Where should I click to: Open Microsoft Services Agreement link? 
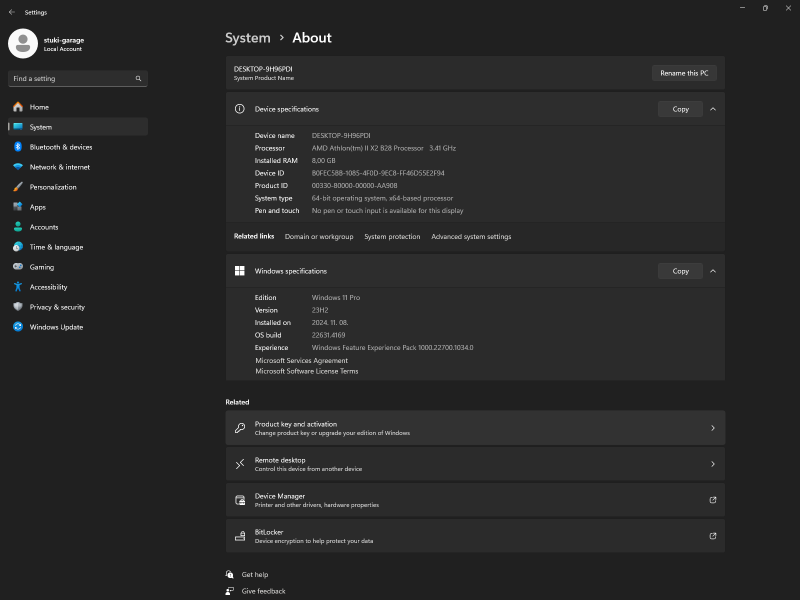point(302,360)
